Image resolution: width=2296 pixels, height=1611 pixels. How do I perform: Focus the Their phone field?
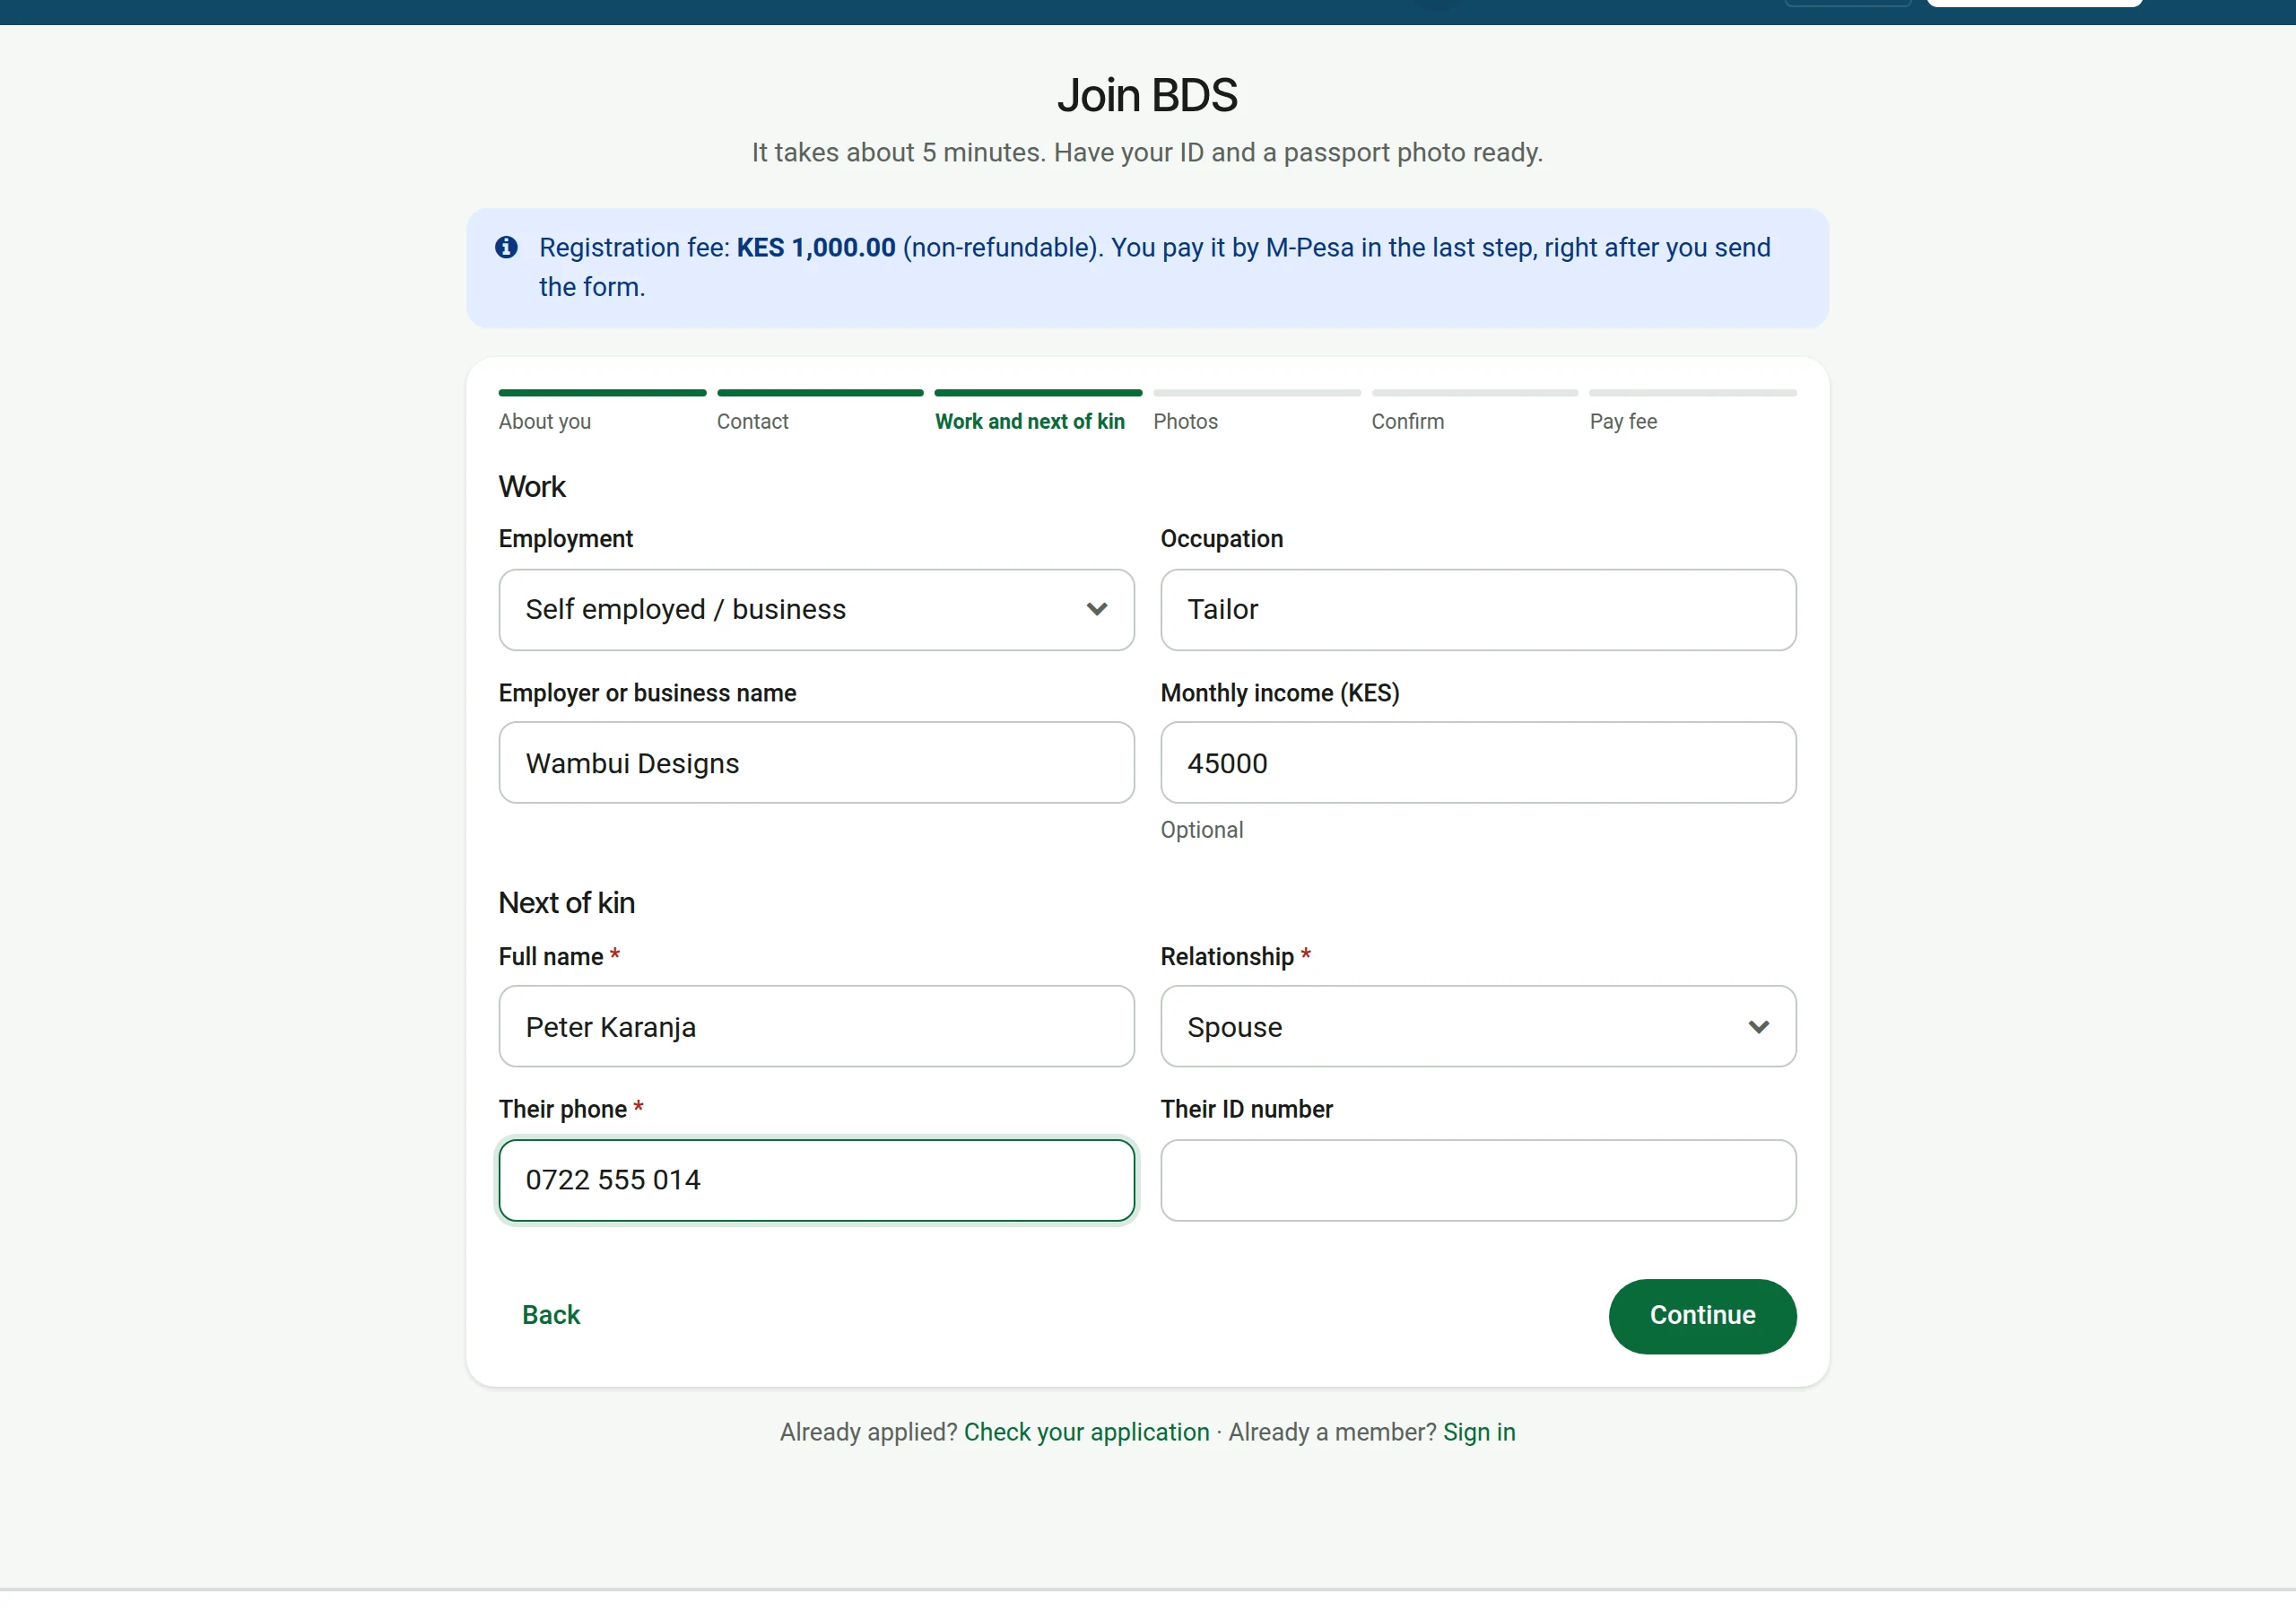click(x=816, y=1180)
